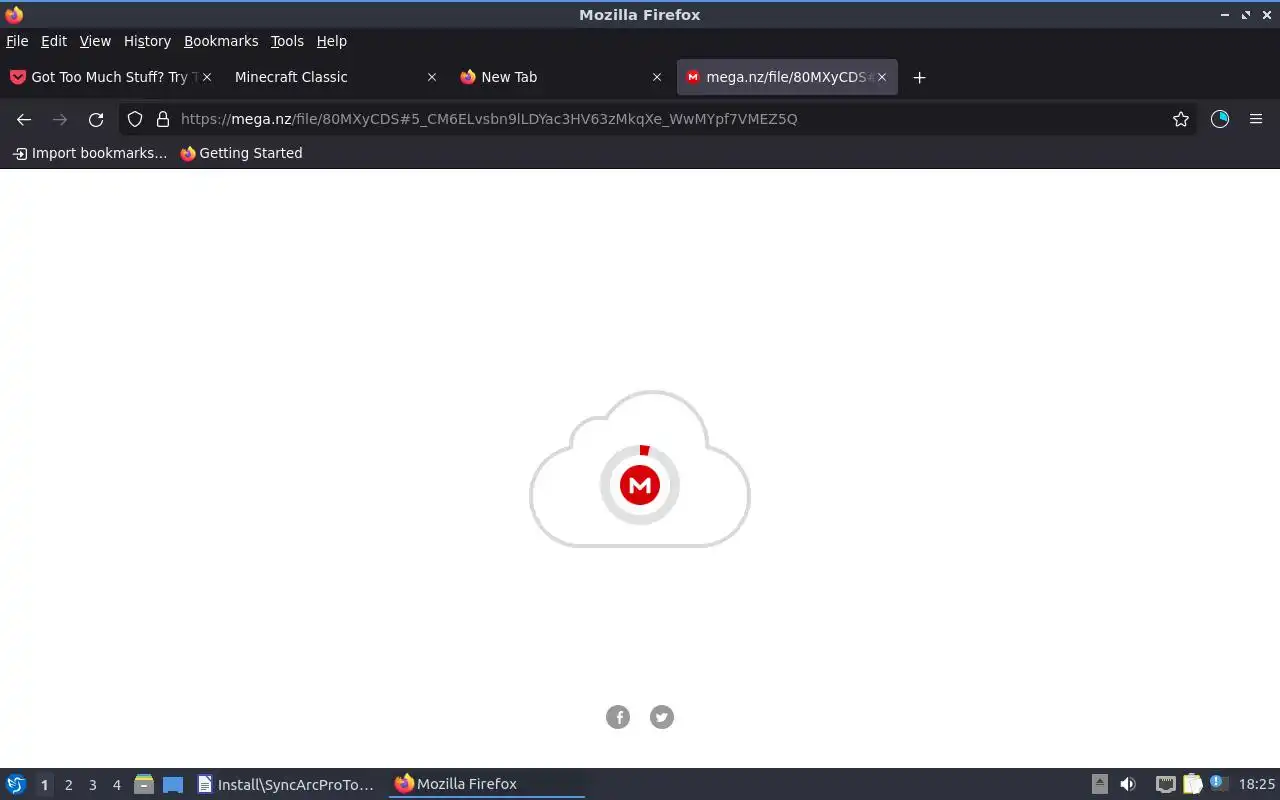Switch to workspace 4
Image resolution: width=1280 pixels, height=800 pixels.
tap(116, 785)
